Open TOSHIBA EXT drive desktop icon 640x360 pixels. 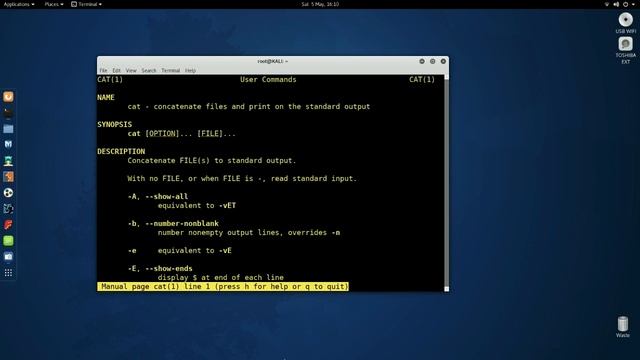tap(625, 44)
